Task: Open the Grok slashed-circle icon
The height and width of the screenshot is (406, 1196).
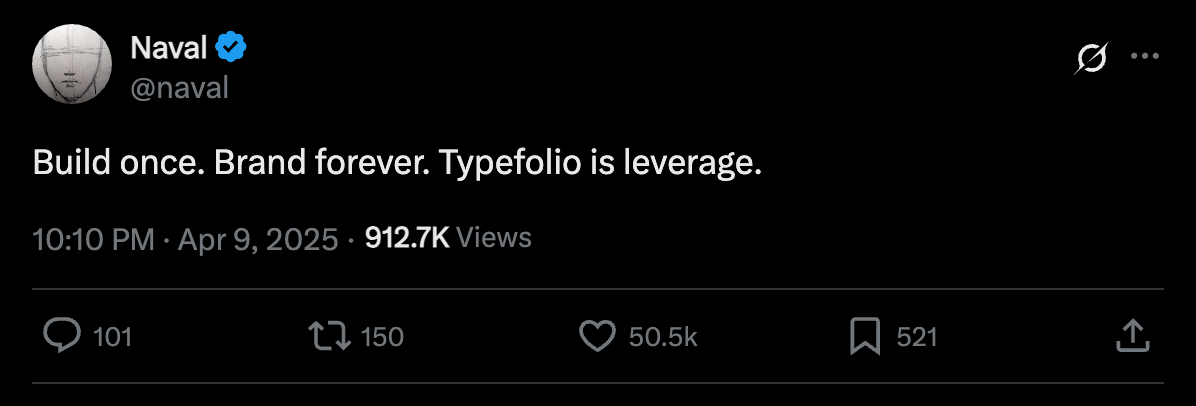Action: click(x=1091, y=58)
